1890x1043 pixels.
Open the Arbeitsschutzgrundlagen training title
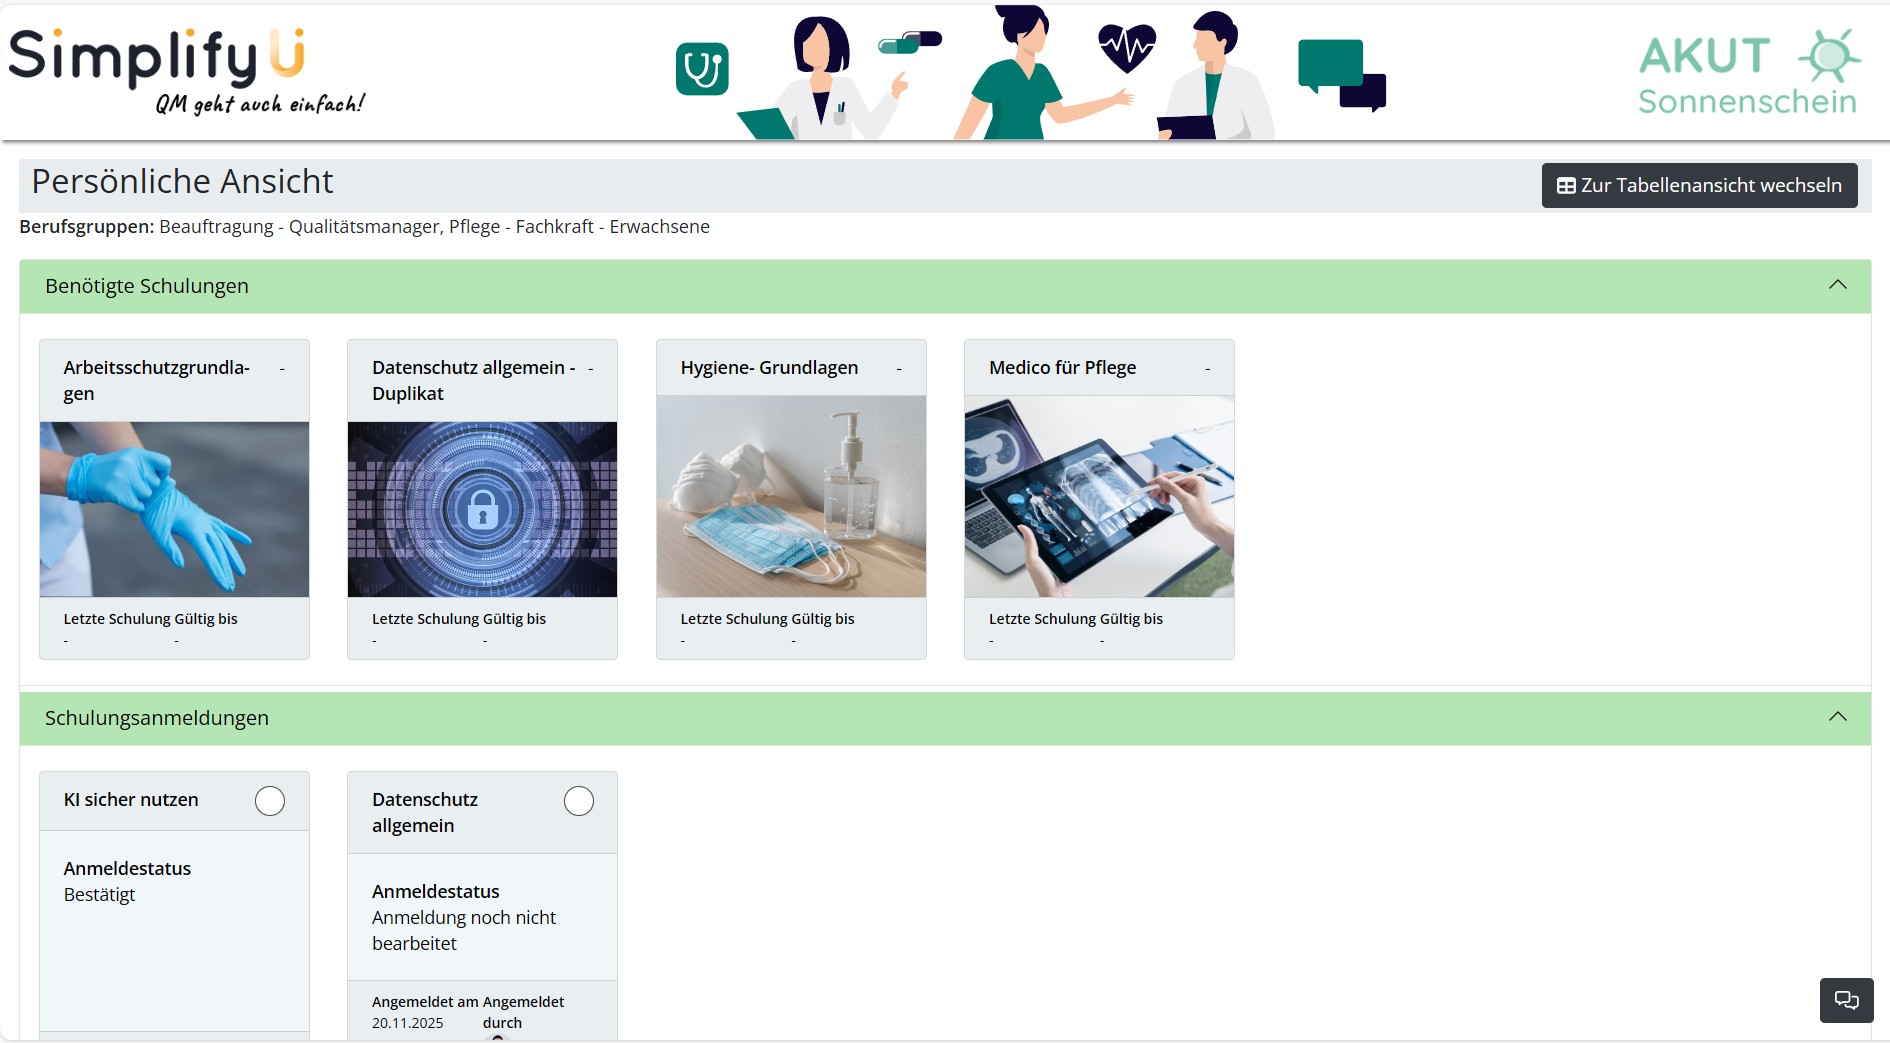[x=156, y=380]
